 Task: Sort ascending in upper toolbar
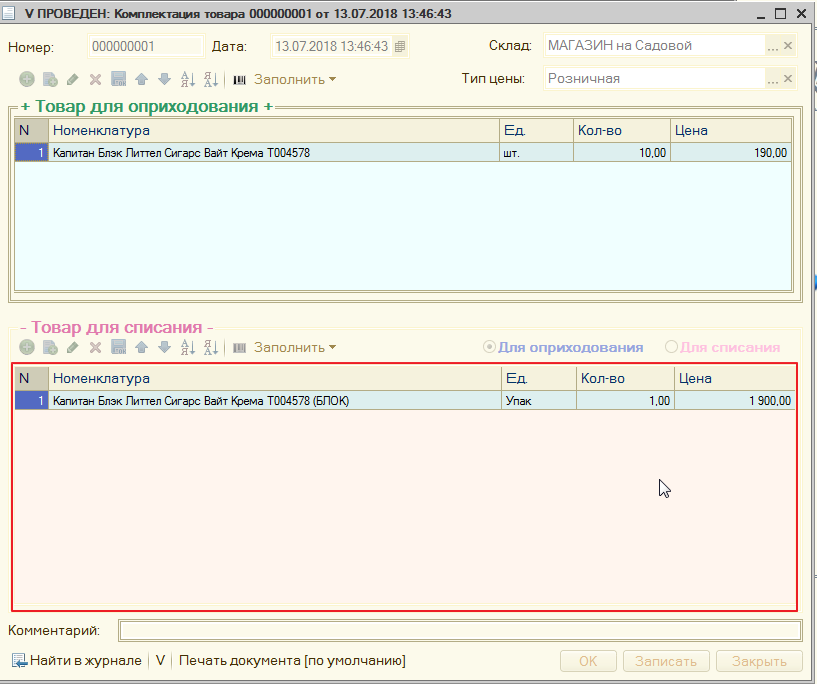click(188, 79)
